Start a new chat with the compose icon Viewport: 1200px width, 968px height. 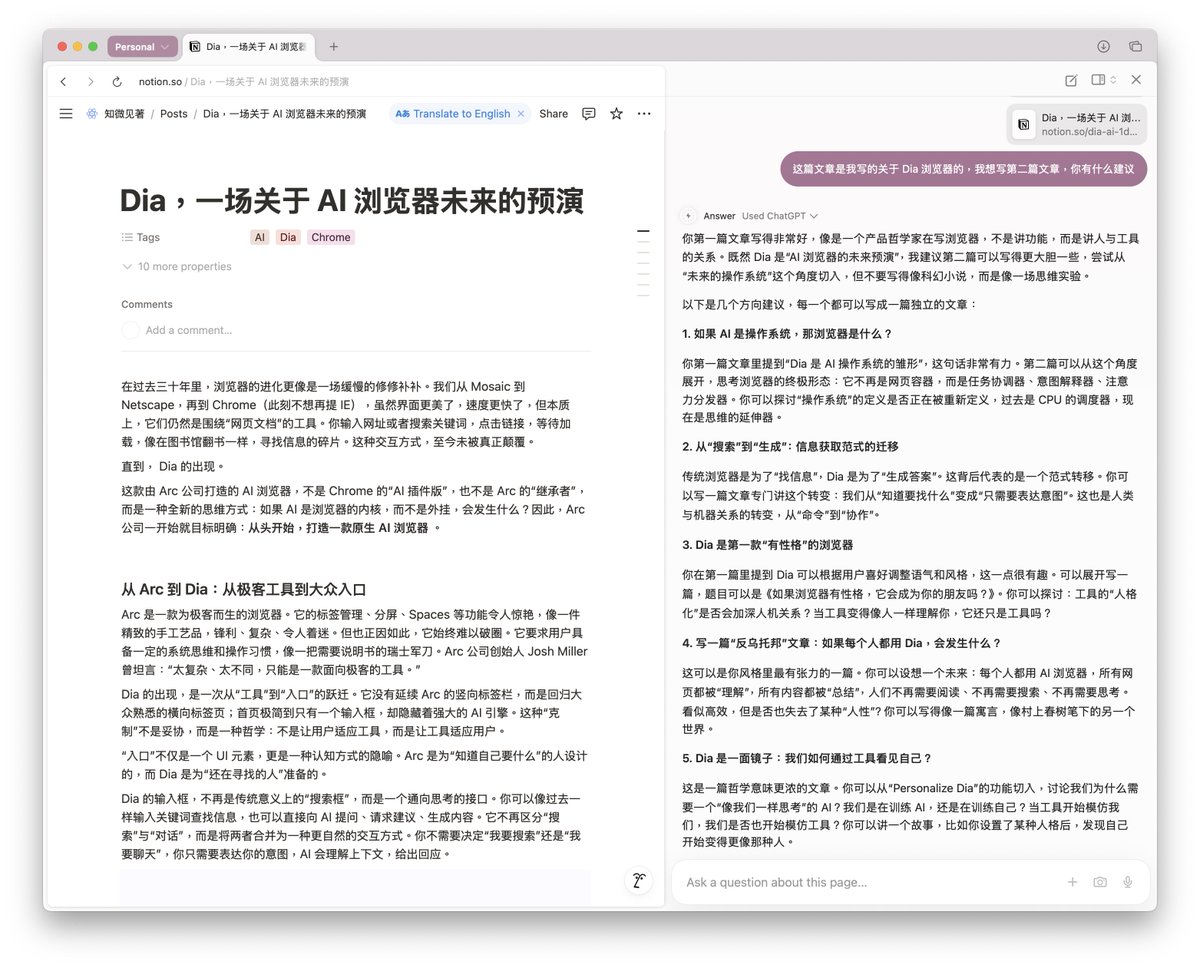1071,80
